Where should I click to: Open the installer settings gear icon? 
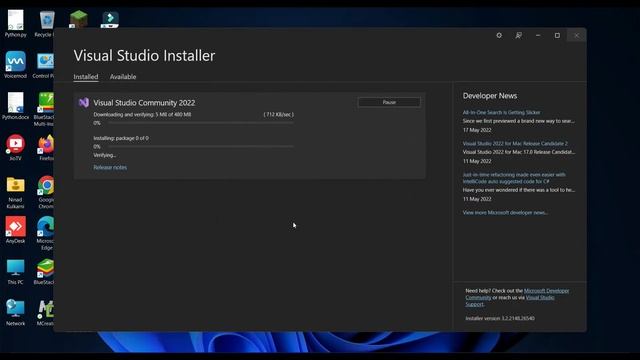pyautogui.click(x=499, y=36)
